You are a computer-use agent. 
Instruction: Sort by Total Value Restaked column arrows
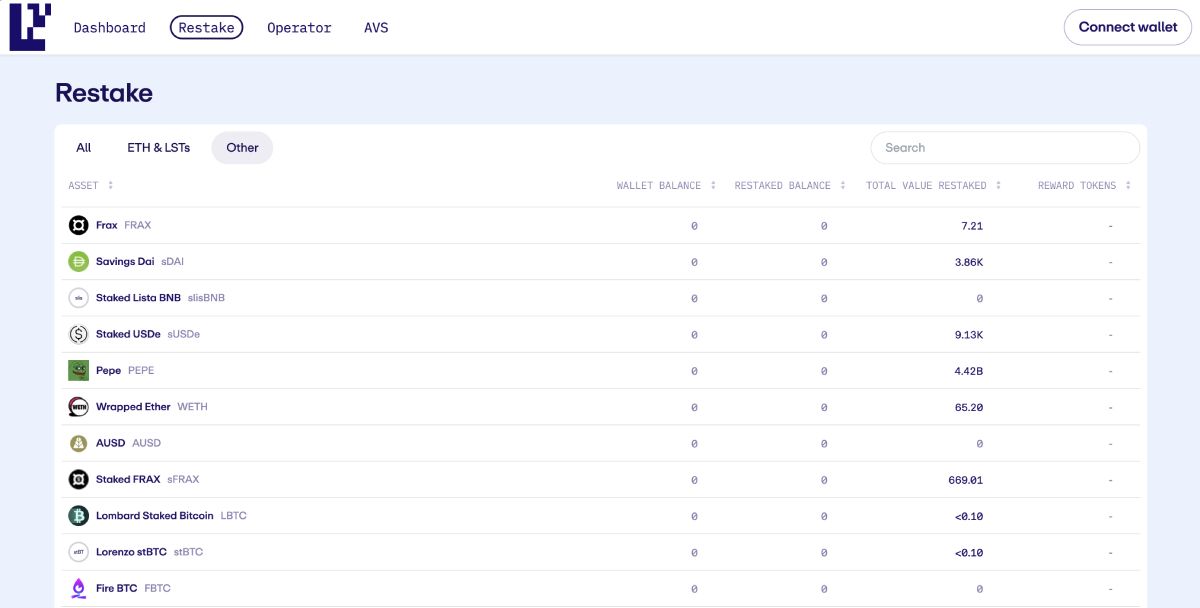tap(998, 186)
